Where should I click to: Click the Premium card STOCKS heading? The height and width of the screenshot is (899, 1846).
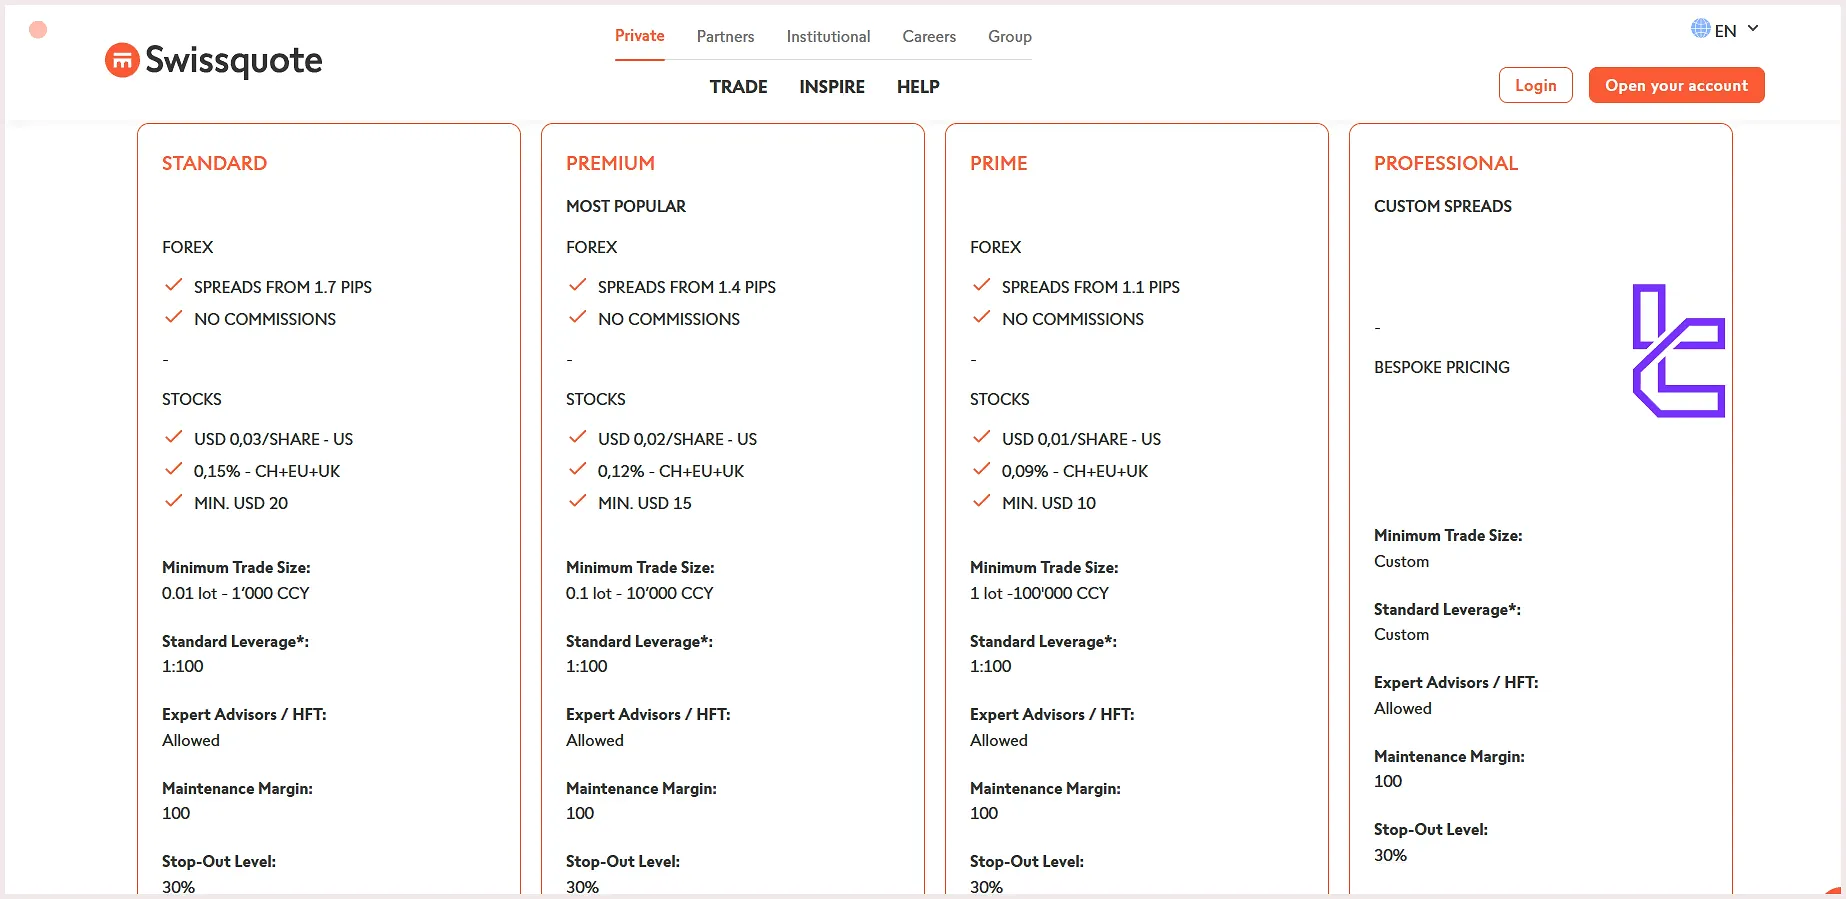[596, 399]
